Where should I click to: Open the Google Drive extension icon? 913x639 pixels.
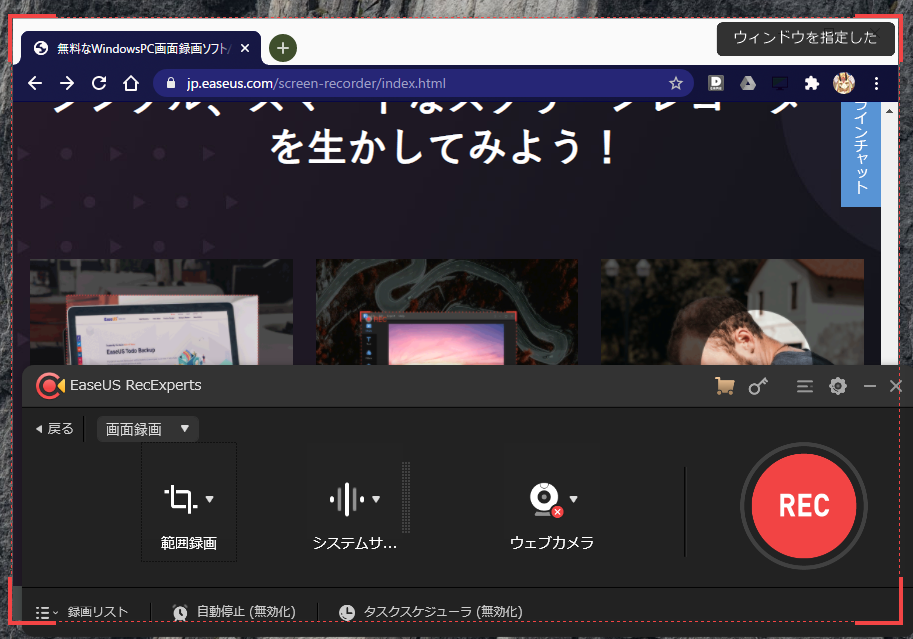coord(748,83)
